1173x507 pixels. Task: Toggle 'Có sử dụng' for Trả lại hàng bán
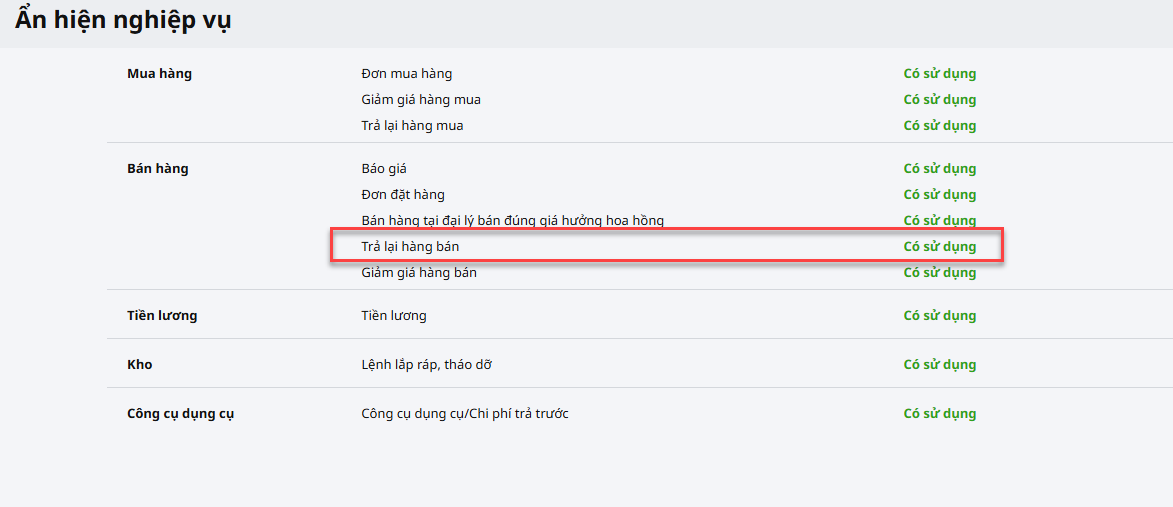click(x=939, y=246)
